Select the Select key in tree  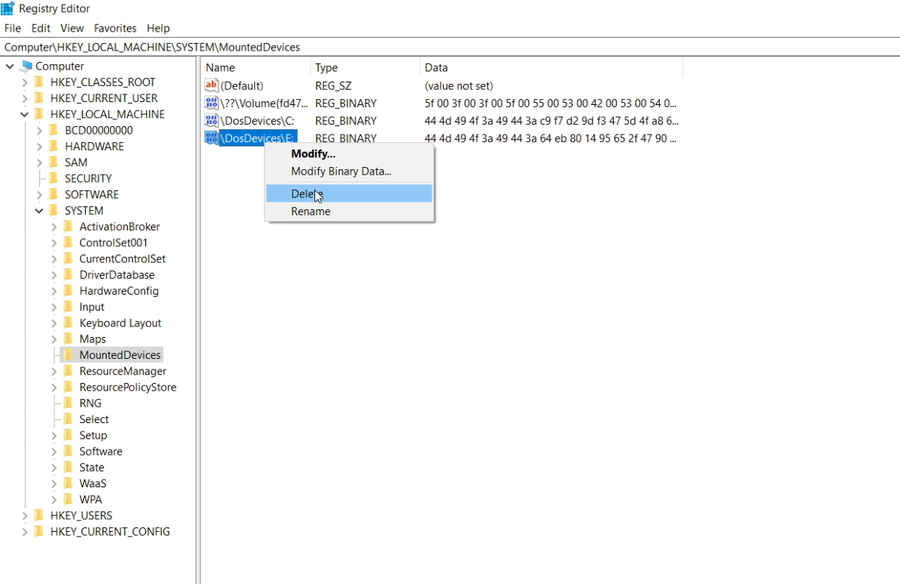tap(94, 419)
